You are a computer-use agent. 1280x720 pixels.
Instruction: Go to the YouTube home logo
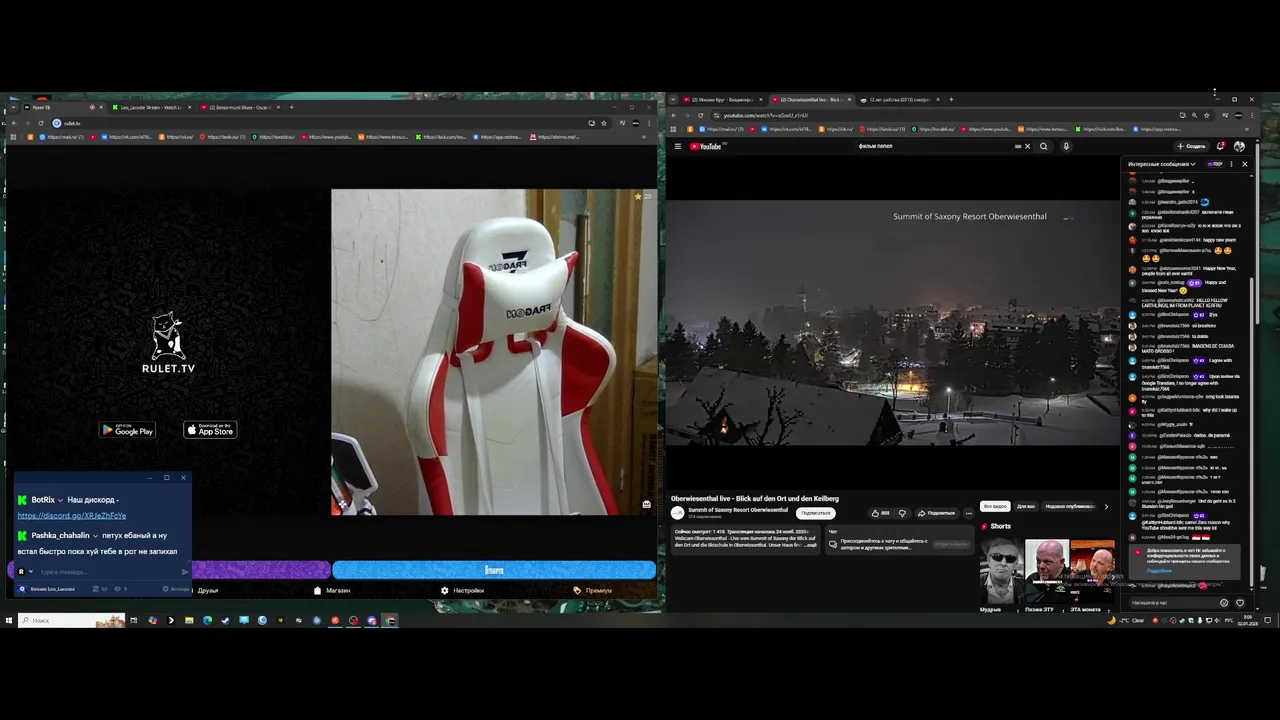pyautogui.click(x=707, y=146)
